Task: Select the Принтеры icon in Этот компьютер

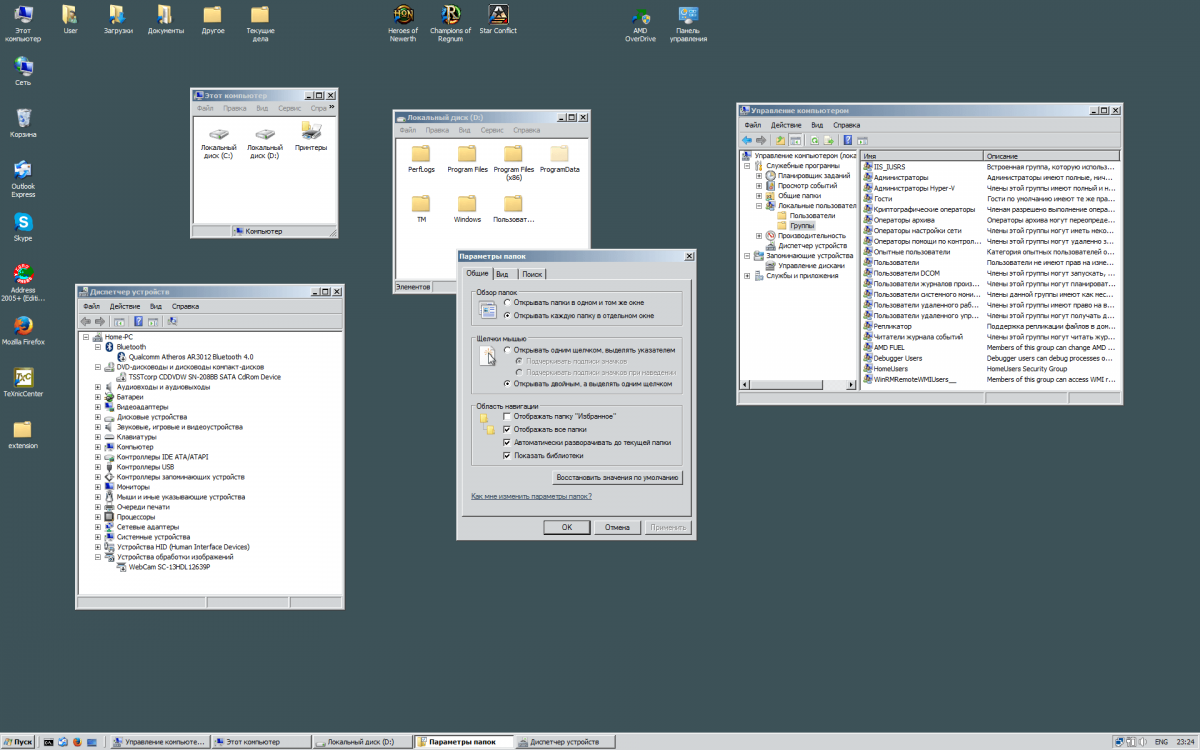Action: [311, 131]
